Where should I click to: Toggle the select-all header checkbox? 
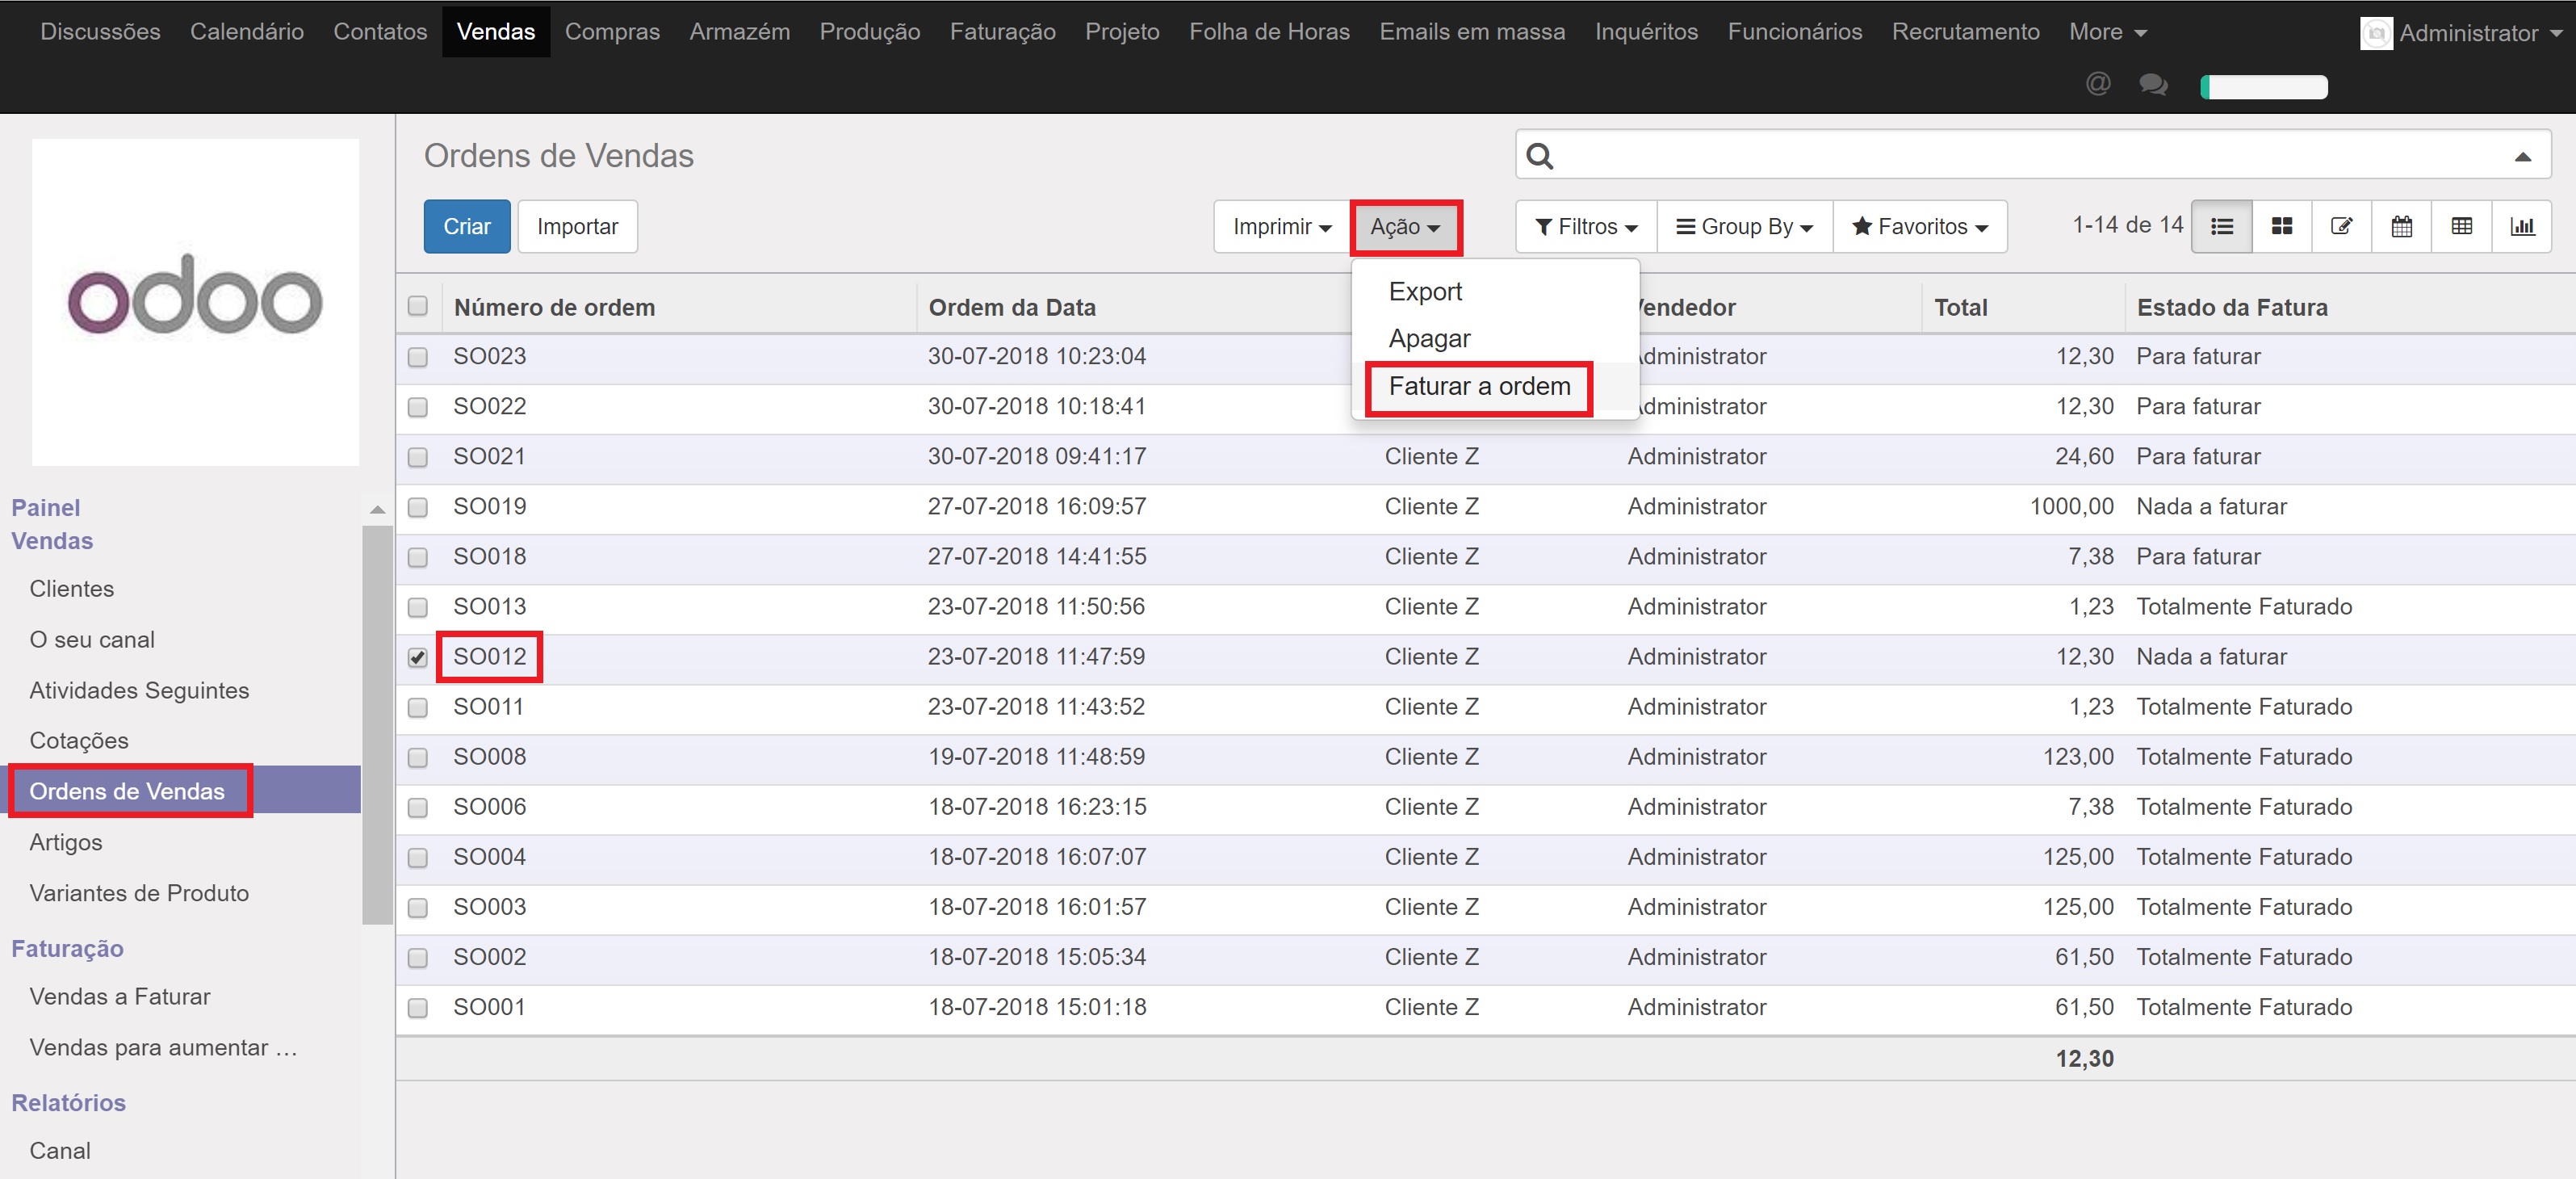pos(418,306)
